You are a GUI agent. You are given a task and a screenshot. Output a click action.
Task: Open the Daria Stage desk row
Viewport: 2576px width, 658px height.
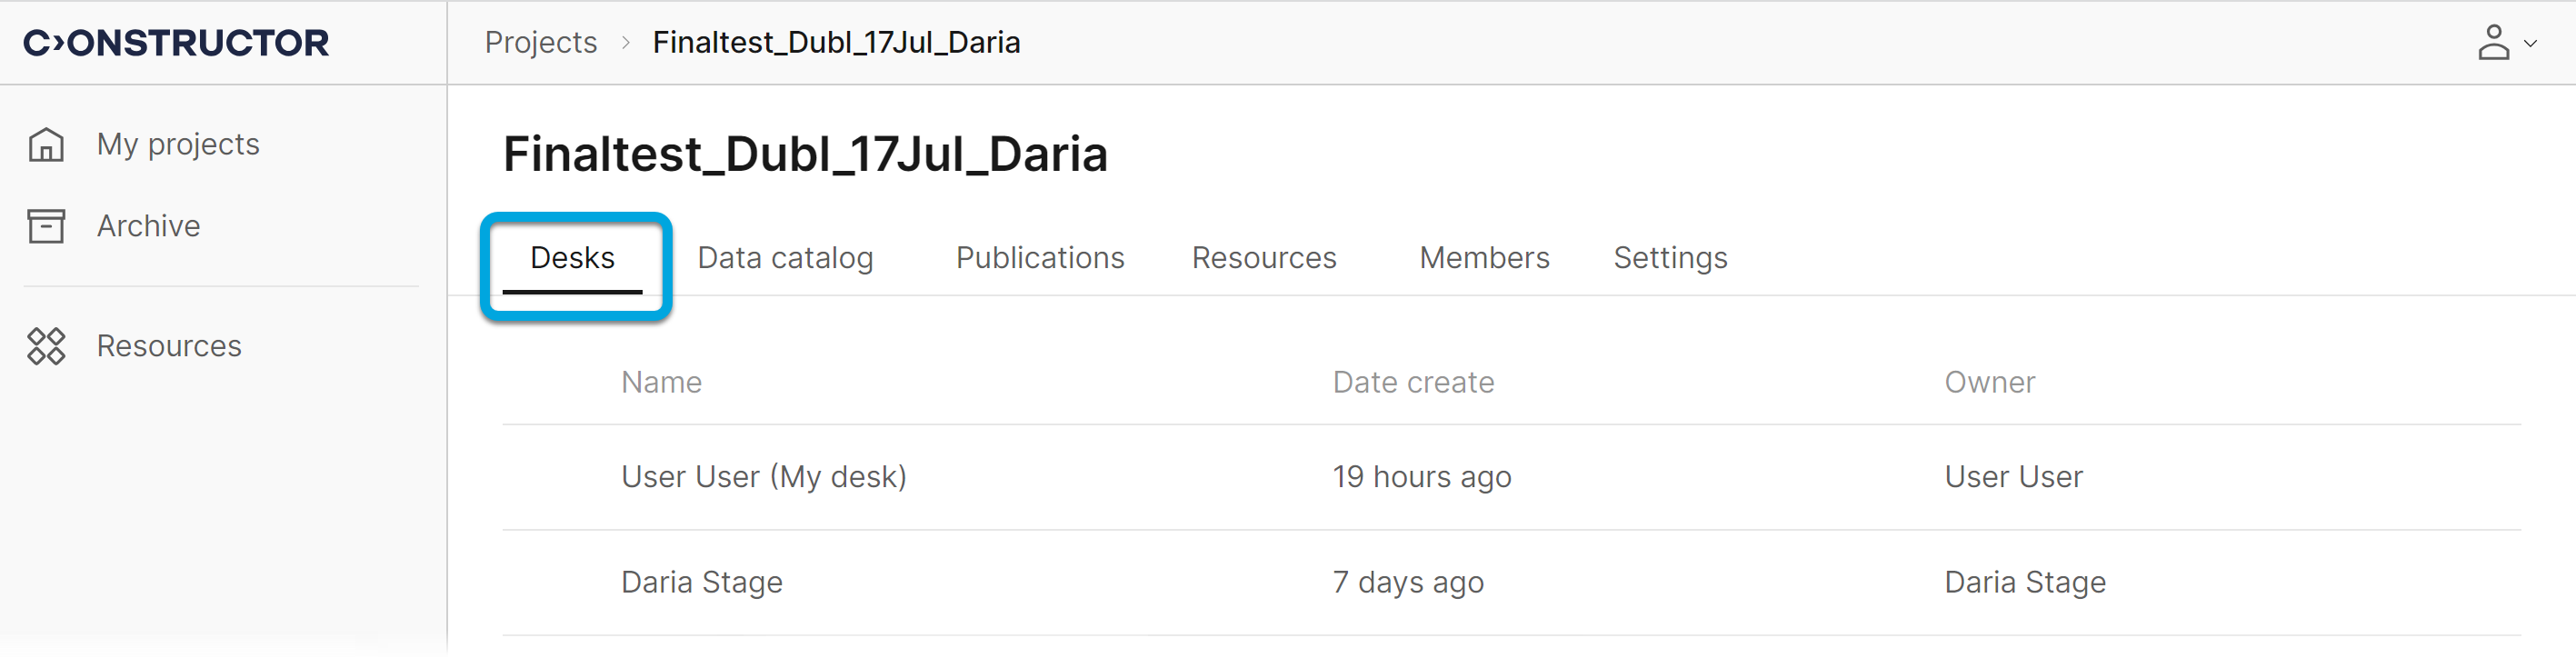click(701, 582)
